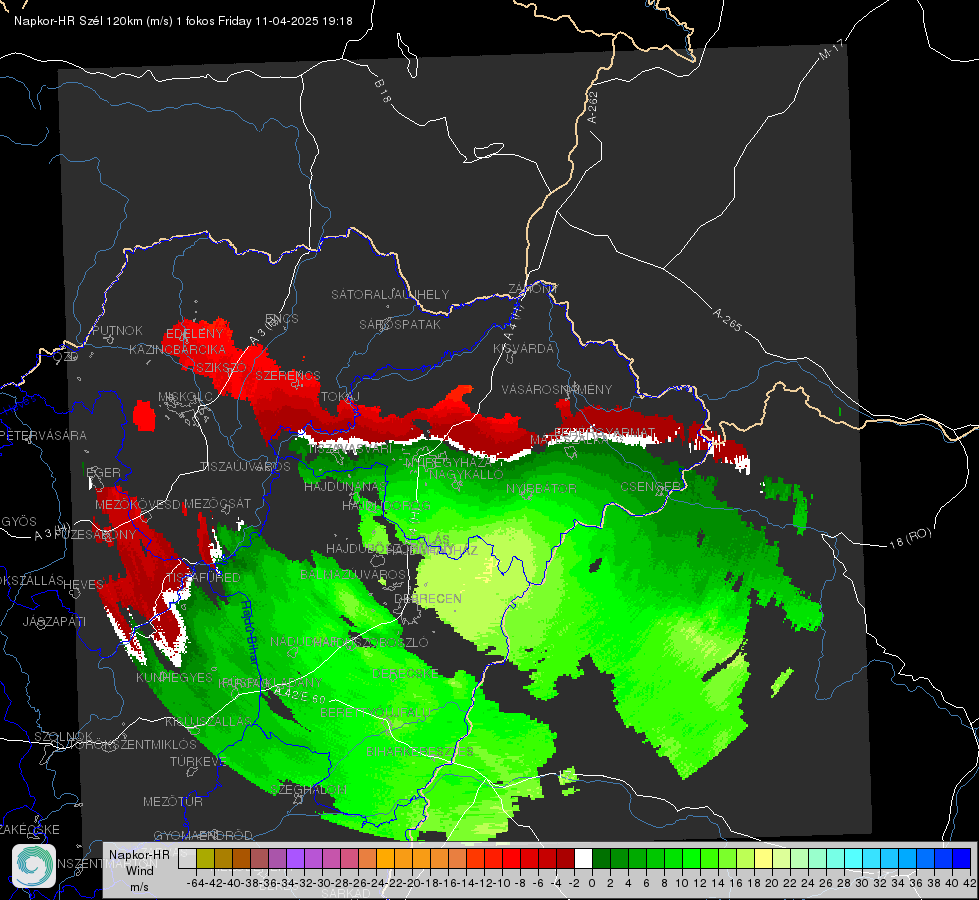
Task: Select the TISZAFÜRED label
Action: [x=202, y=577]
